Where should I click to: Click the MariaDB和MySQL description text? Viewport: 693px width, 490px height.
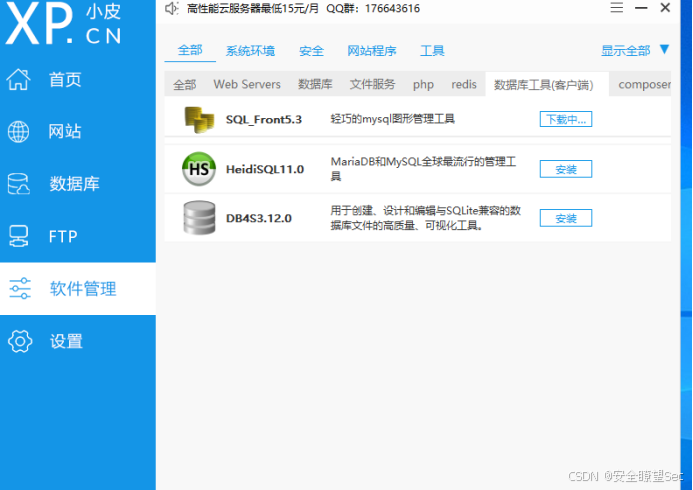click(x=423, y=169)
